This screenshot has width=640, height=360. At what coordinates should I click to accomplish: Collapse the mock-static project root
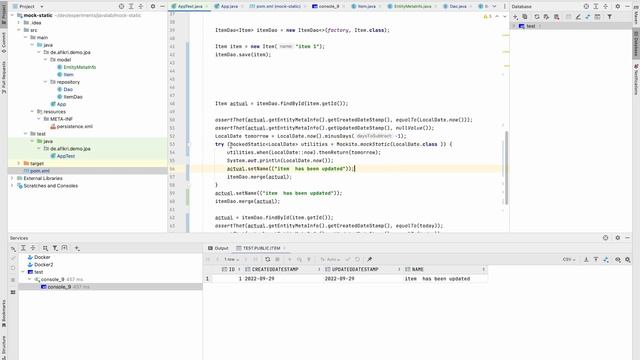12,15
